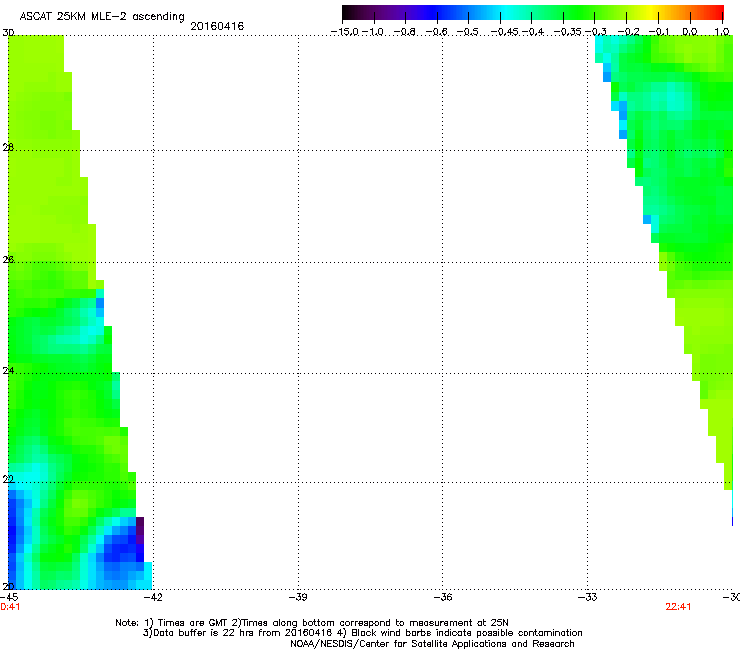Click the longitude label "-36"
Image resolution: width=740 pixels, height=650 pixels.
click(443, 597)
